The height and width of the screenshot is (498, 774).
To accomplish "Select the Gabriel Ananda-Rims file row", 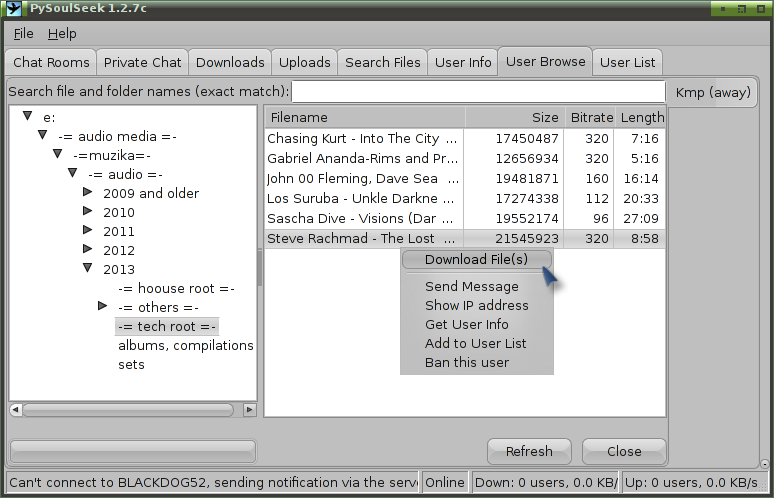I will pyautogui.click(x=465, y=158).
